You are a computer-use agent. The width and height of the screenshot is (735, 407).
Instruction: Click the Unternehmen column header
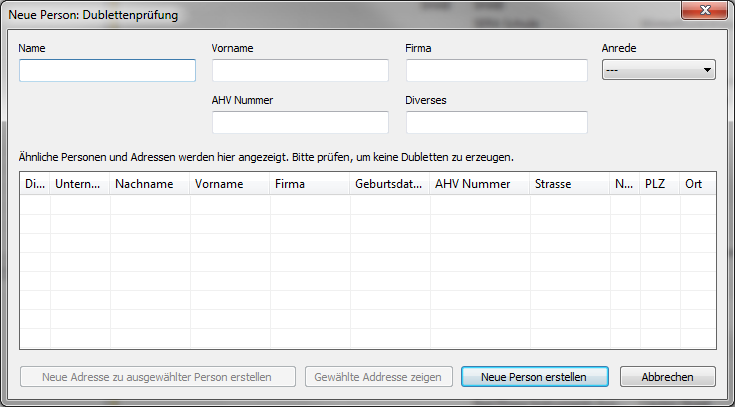click(x=80, y=184)
